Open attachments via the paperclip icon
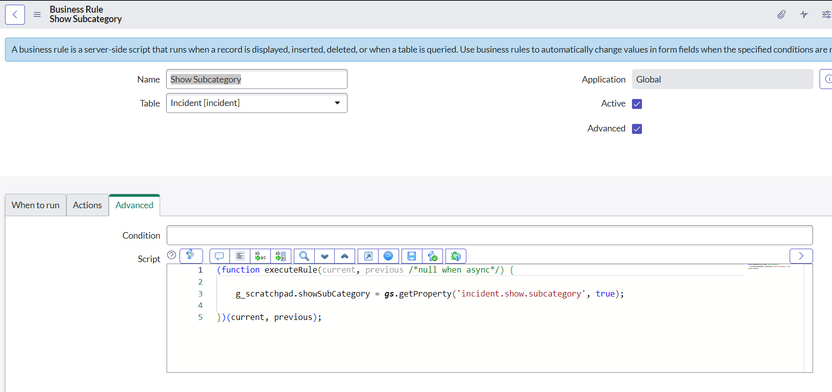This screenshot has height=392, width=832. pos(781,15)
